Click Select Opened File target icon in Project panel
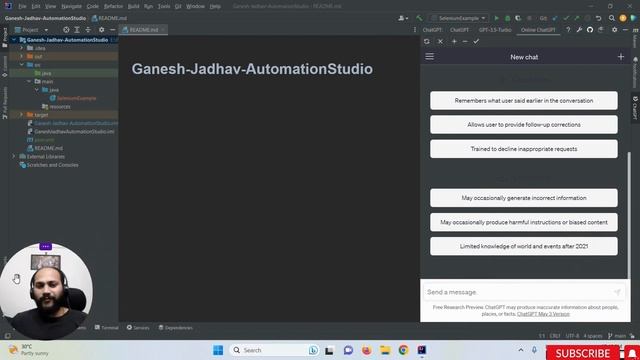Image resolution: width=640 pixels, height=360 pixels. [x=66, y=30]
